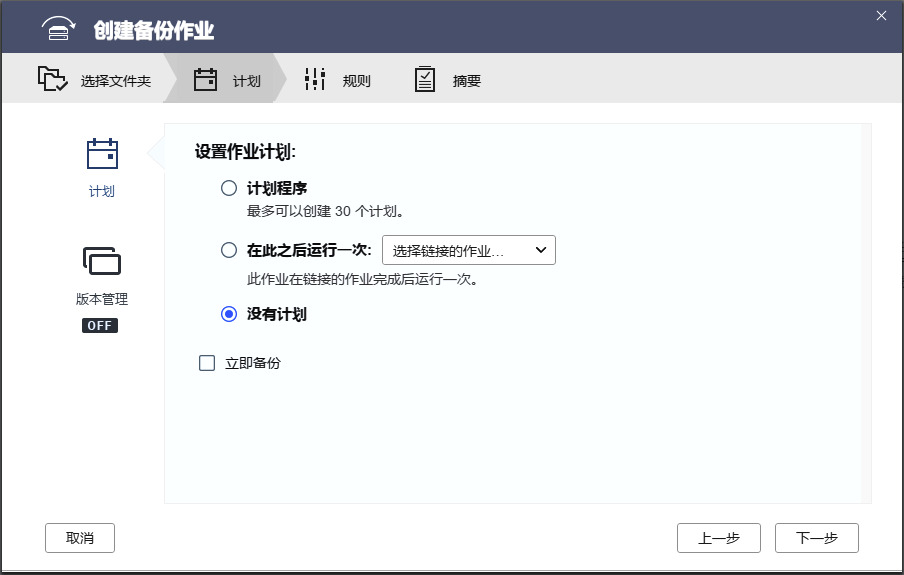Image resolution: width=904 pixels, height=575 pixels.
Task: Select the 没有计划 radio button
Action: coord(229,314)
